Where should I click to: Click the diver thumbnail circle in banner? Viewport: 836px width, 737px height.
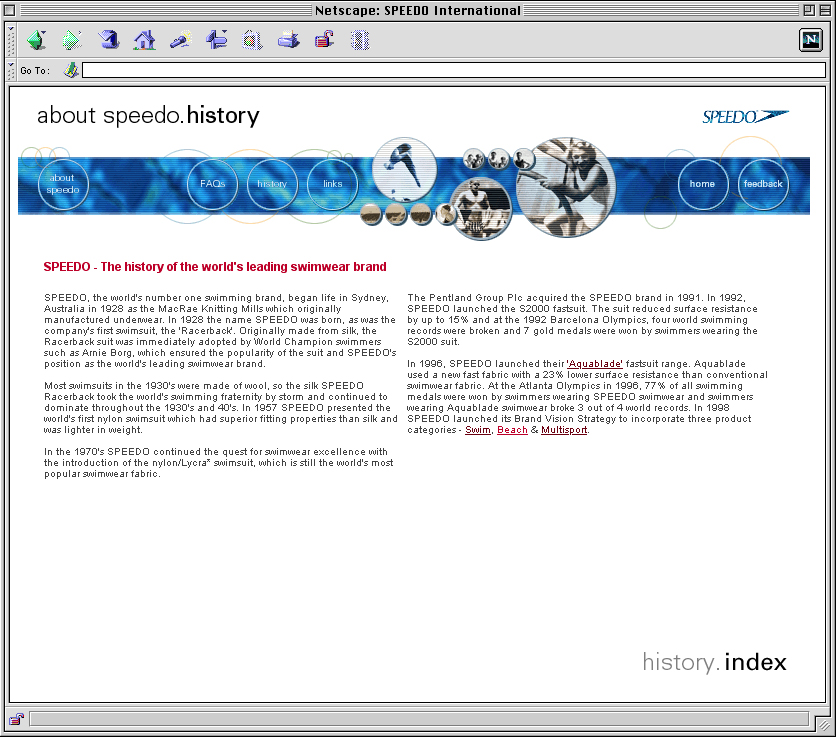404,168
